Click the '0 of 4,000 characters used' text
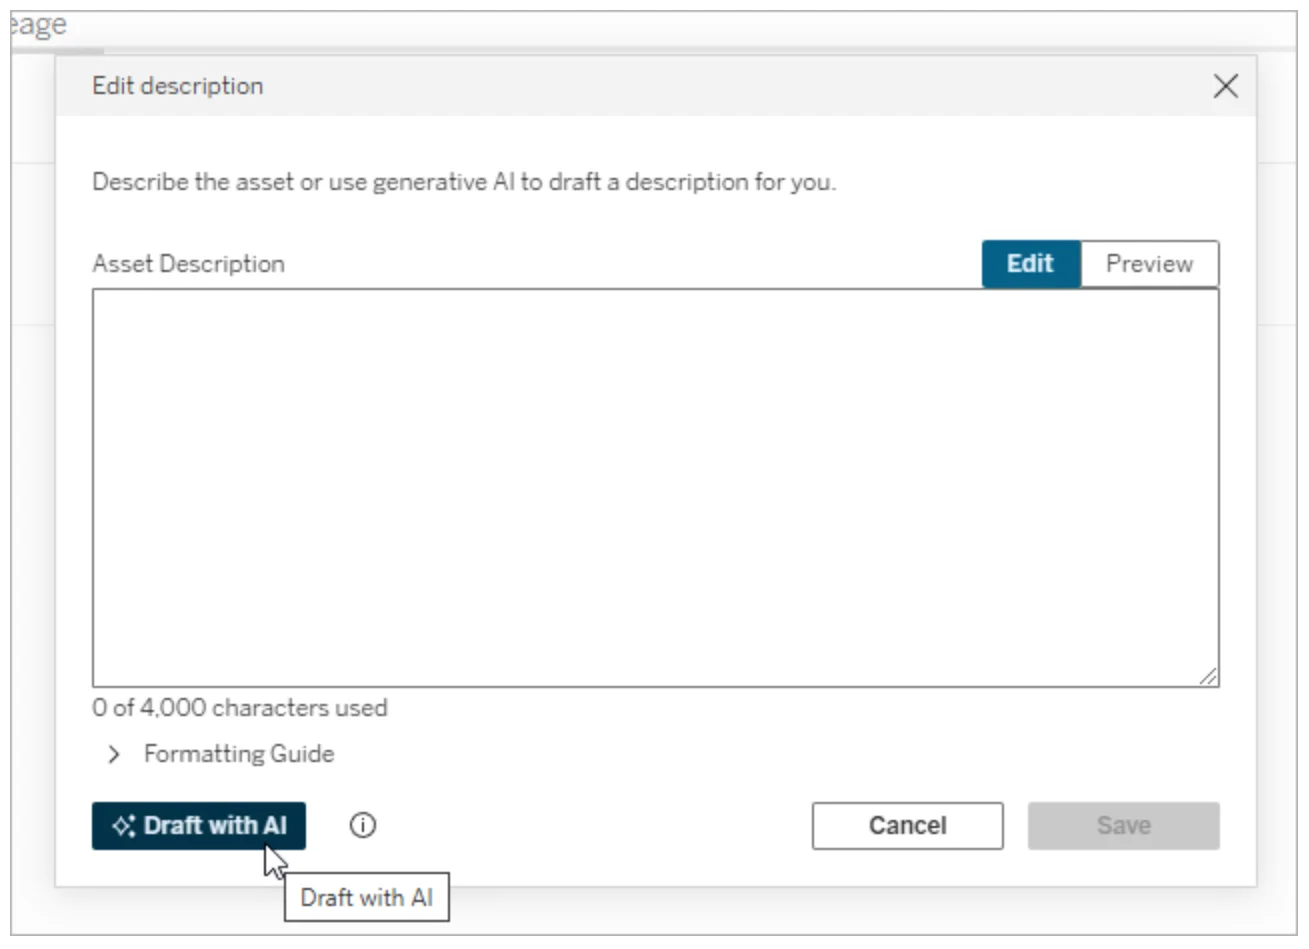 click(x=240, y=708)
